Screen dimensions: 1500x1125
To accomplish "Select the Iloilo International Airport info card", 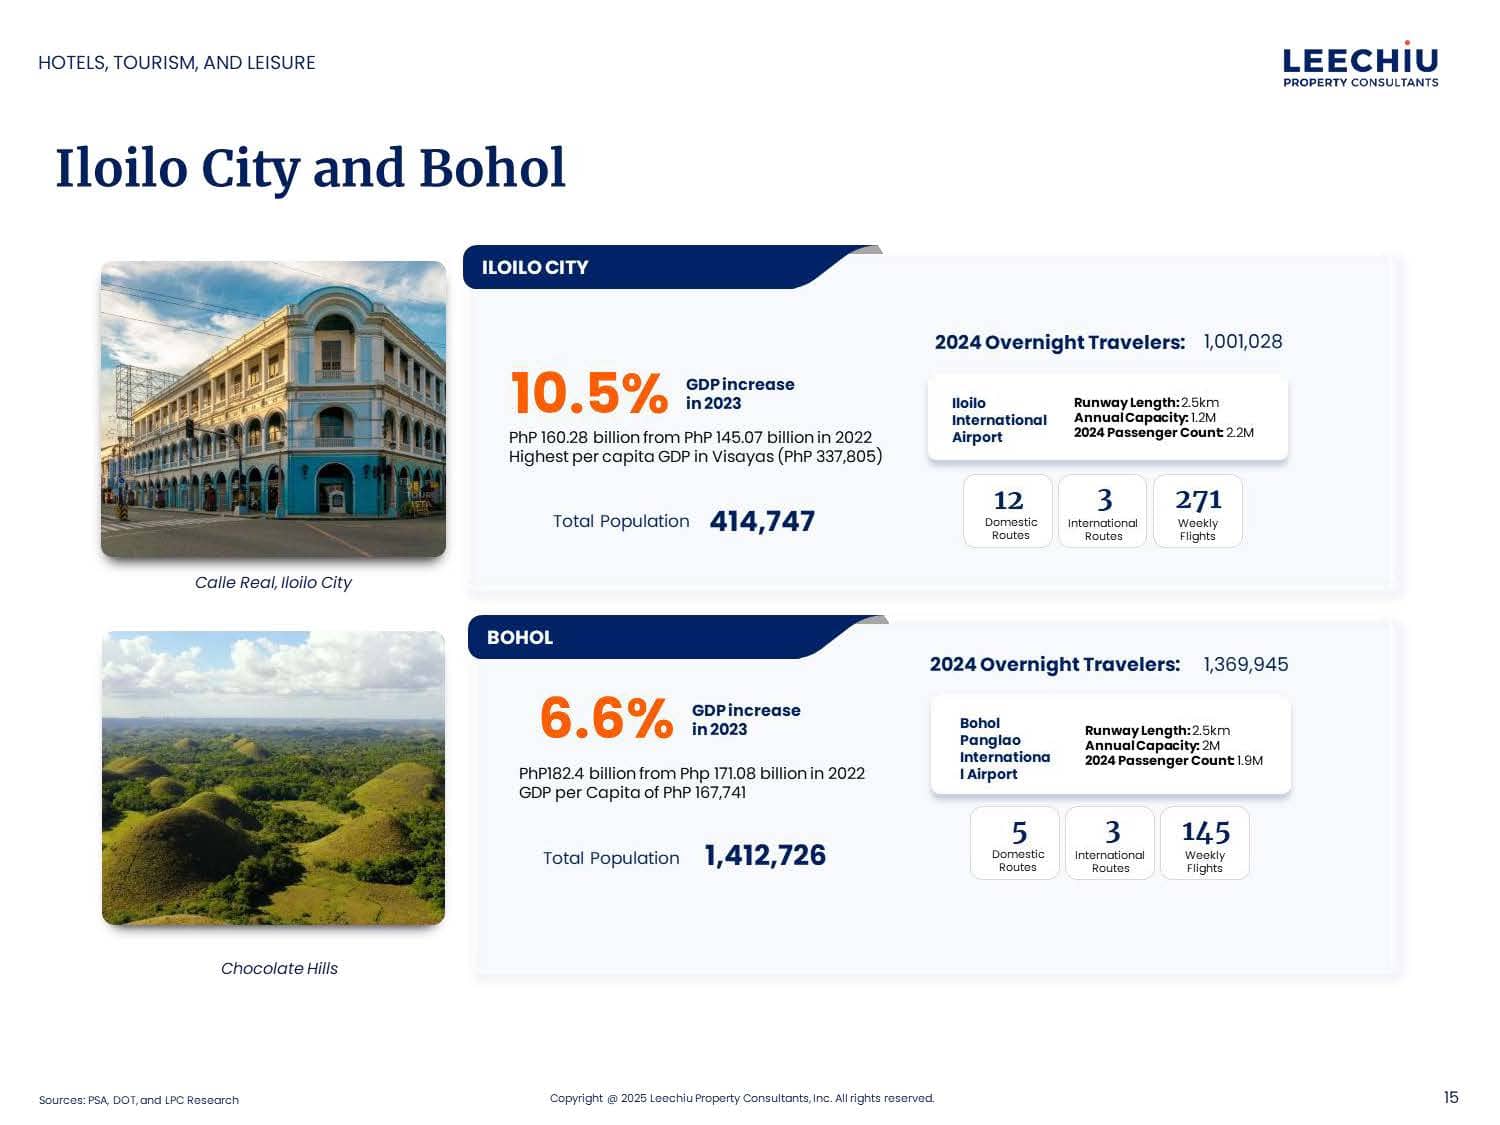I will point(1107,418).
